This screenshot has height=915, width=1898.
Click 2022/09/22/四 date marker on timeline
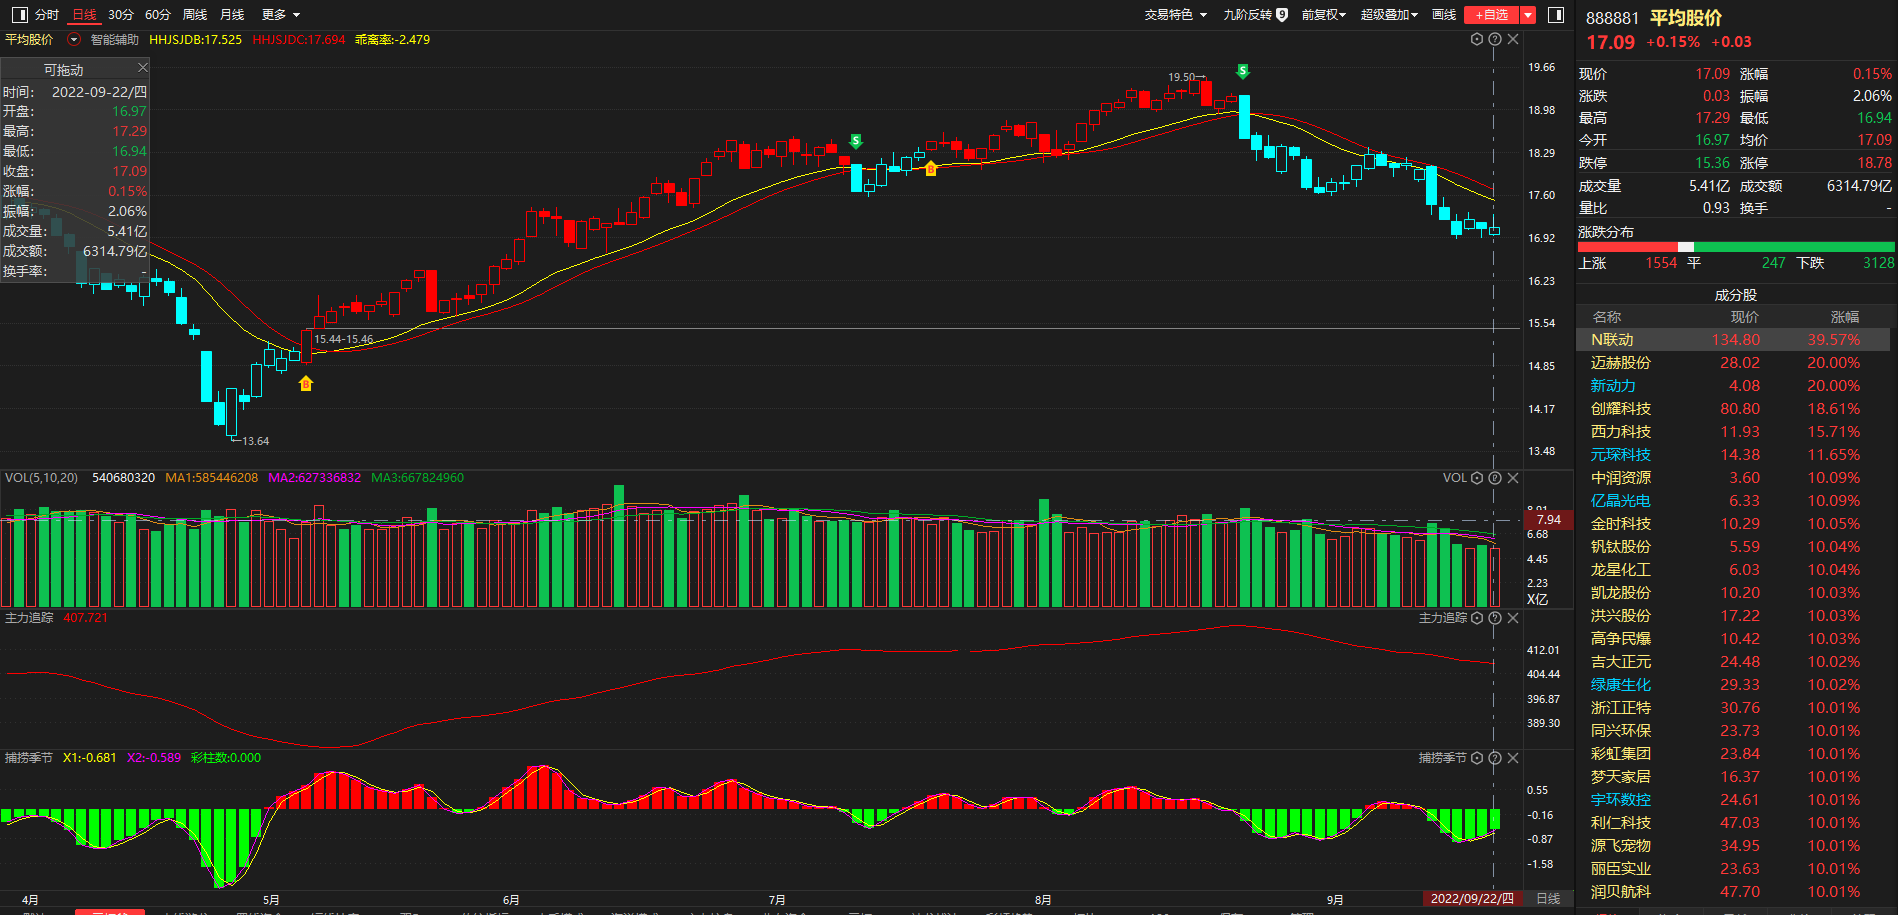tap(1472, 899)
